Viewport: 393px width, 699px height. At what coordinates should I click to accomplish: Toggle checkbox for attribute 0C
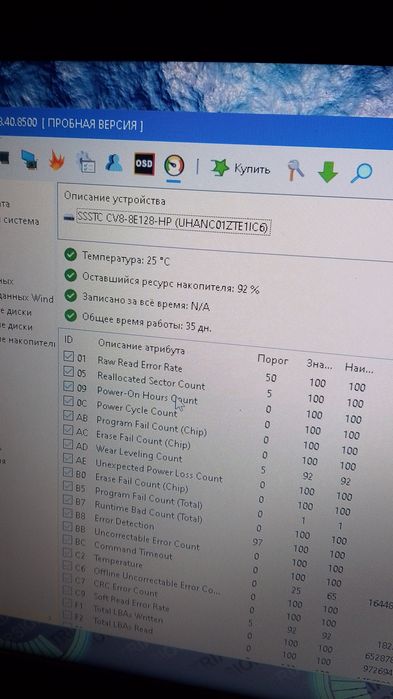click(x=68, y=401)
